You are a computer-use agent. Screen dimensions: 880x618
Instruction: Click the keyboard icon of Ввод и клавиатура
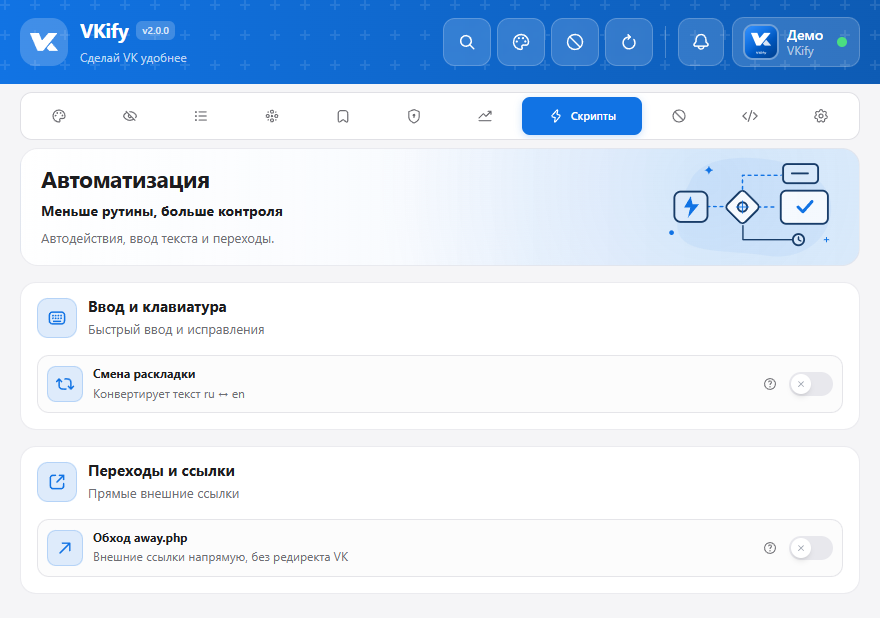point(57,318)
